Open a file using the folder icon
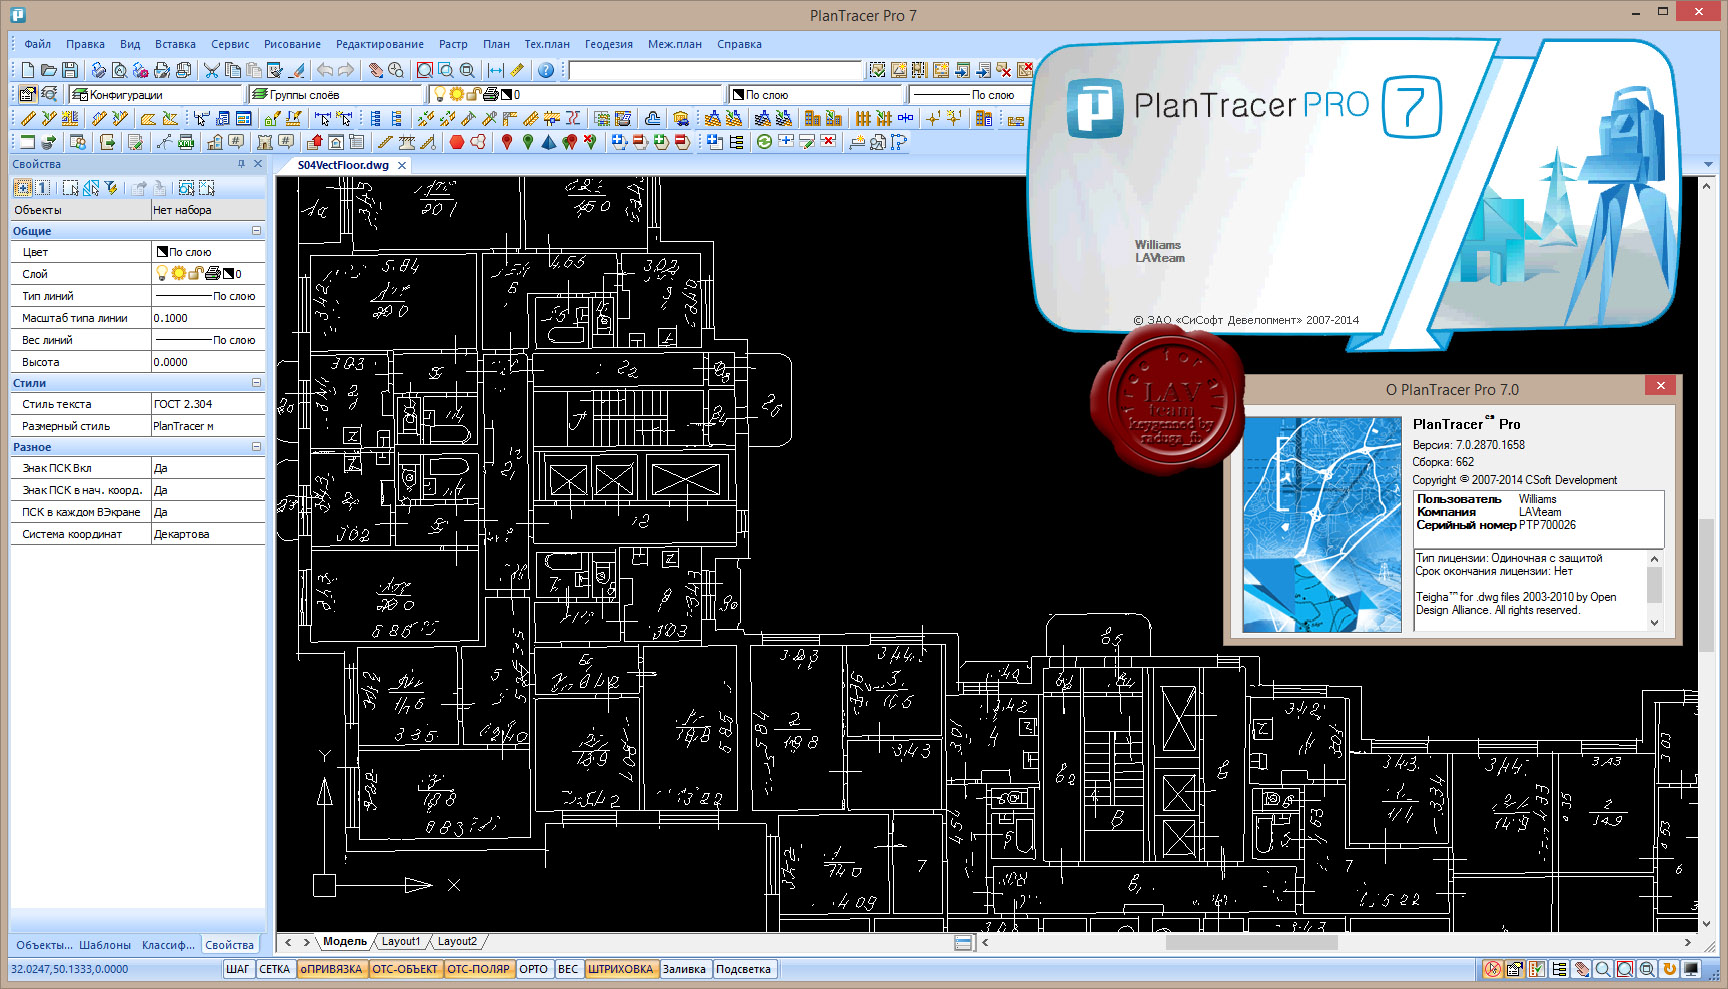 coord(48,70)
